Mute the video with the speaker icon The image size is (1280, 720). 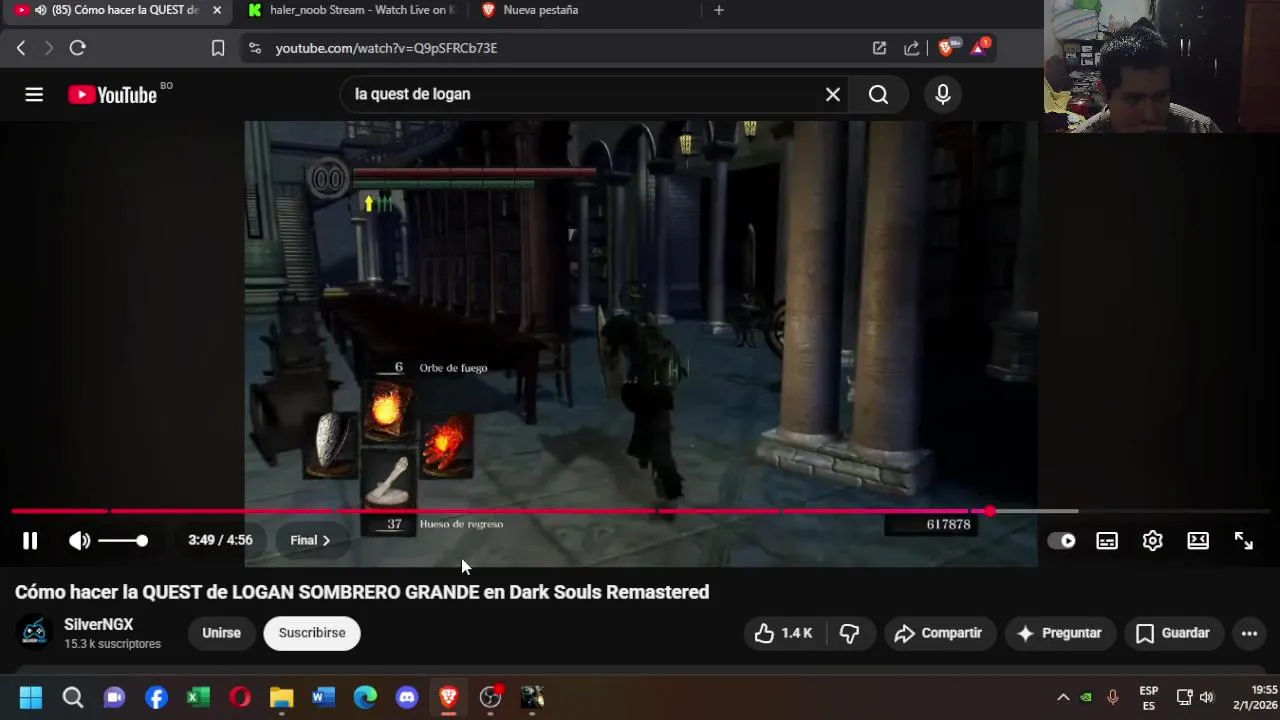coord(79,541)
